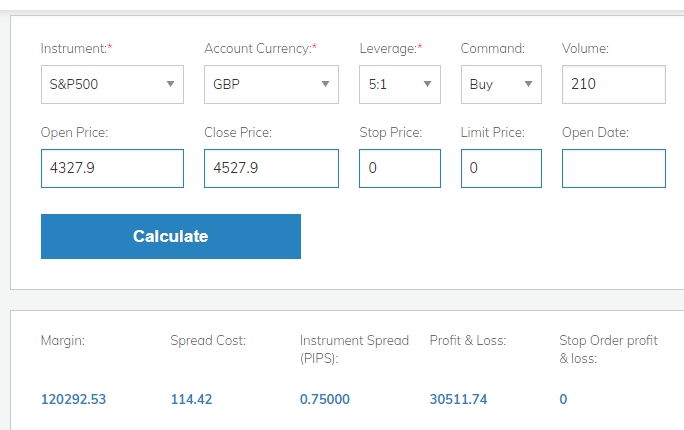The height and width of the screenshot is (430, 684).
Task: Select the Stop Price input field
Action: pos(400,168)
